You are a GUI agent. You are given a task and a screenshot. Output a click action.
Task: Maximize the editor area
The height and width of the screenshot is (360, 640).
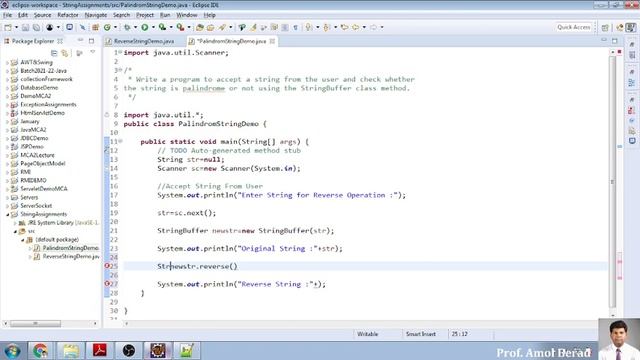click(x=615, y=41)
